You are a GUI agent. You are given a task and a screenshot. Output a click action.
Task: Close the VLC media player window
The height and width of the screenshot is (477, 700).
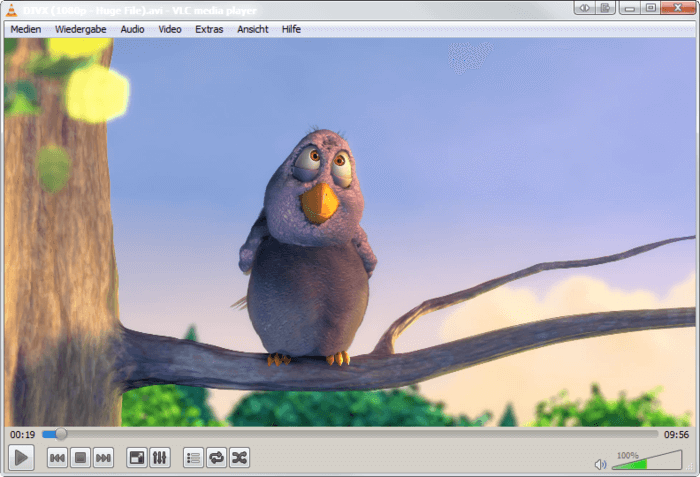[678, 8]
